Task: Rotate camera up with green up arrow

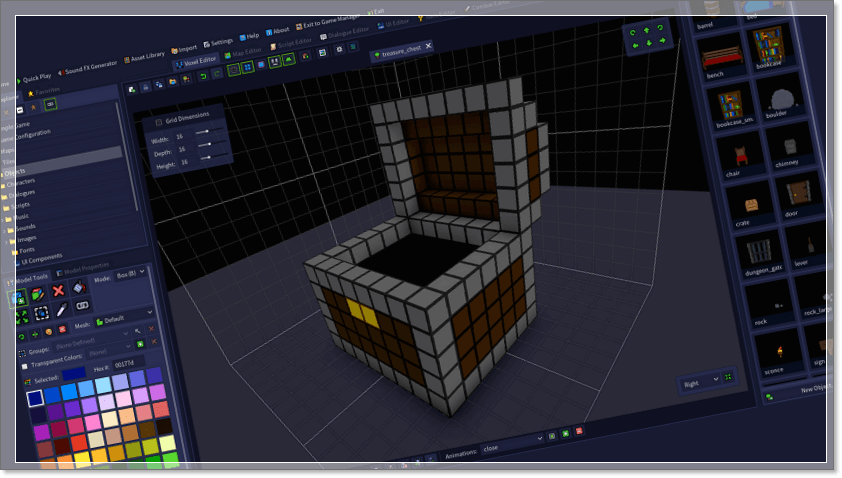Action: click(647, 31)
